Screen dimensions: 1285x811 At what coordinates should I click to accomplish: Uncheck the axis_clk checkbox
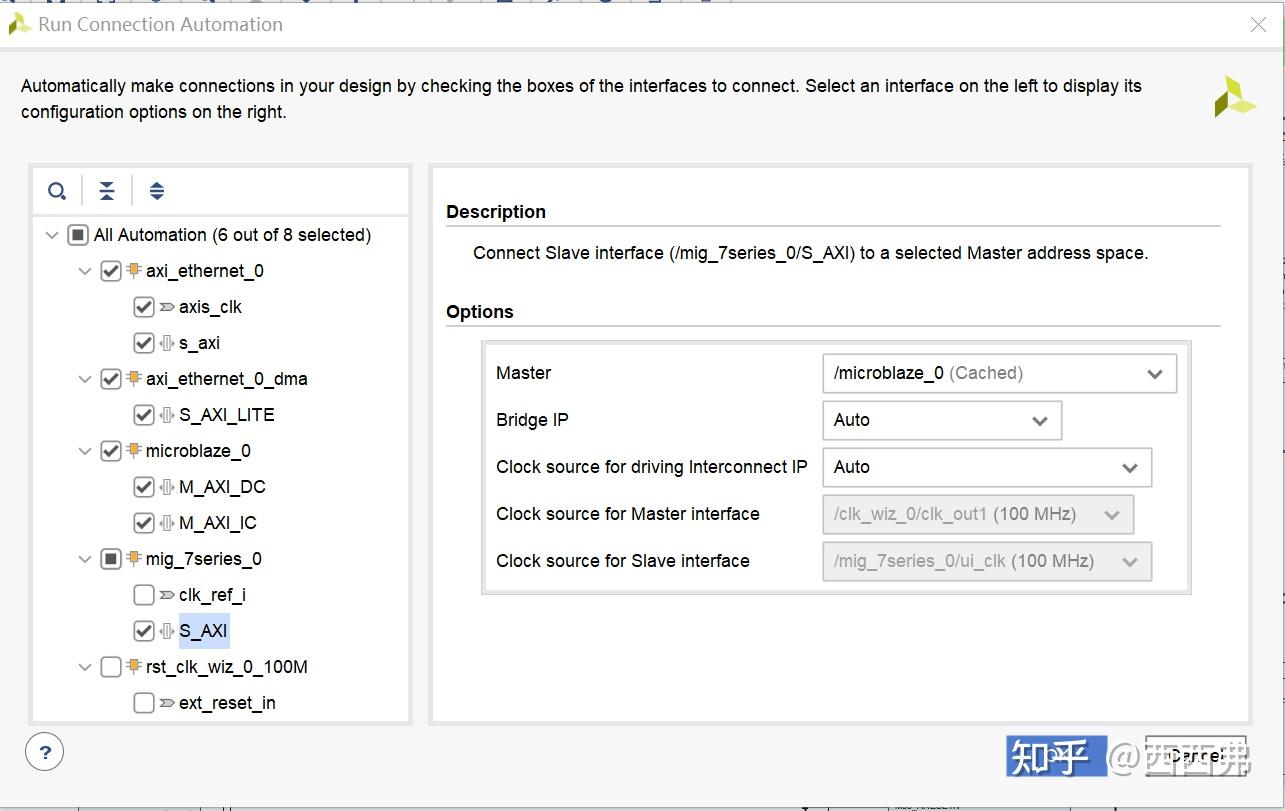[x=144, y=307]
